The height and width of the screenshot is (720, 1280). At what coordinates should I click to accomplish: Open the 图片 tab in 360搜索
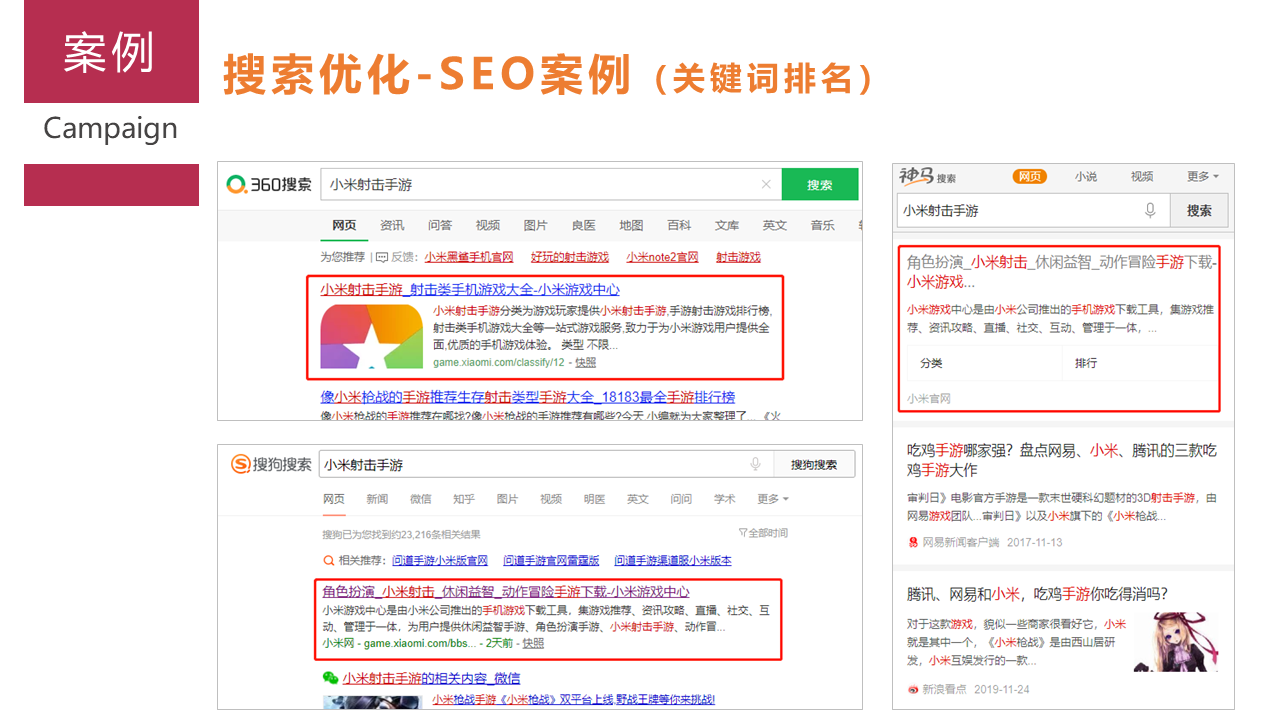[x=536, y=225]
